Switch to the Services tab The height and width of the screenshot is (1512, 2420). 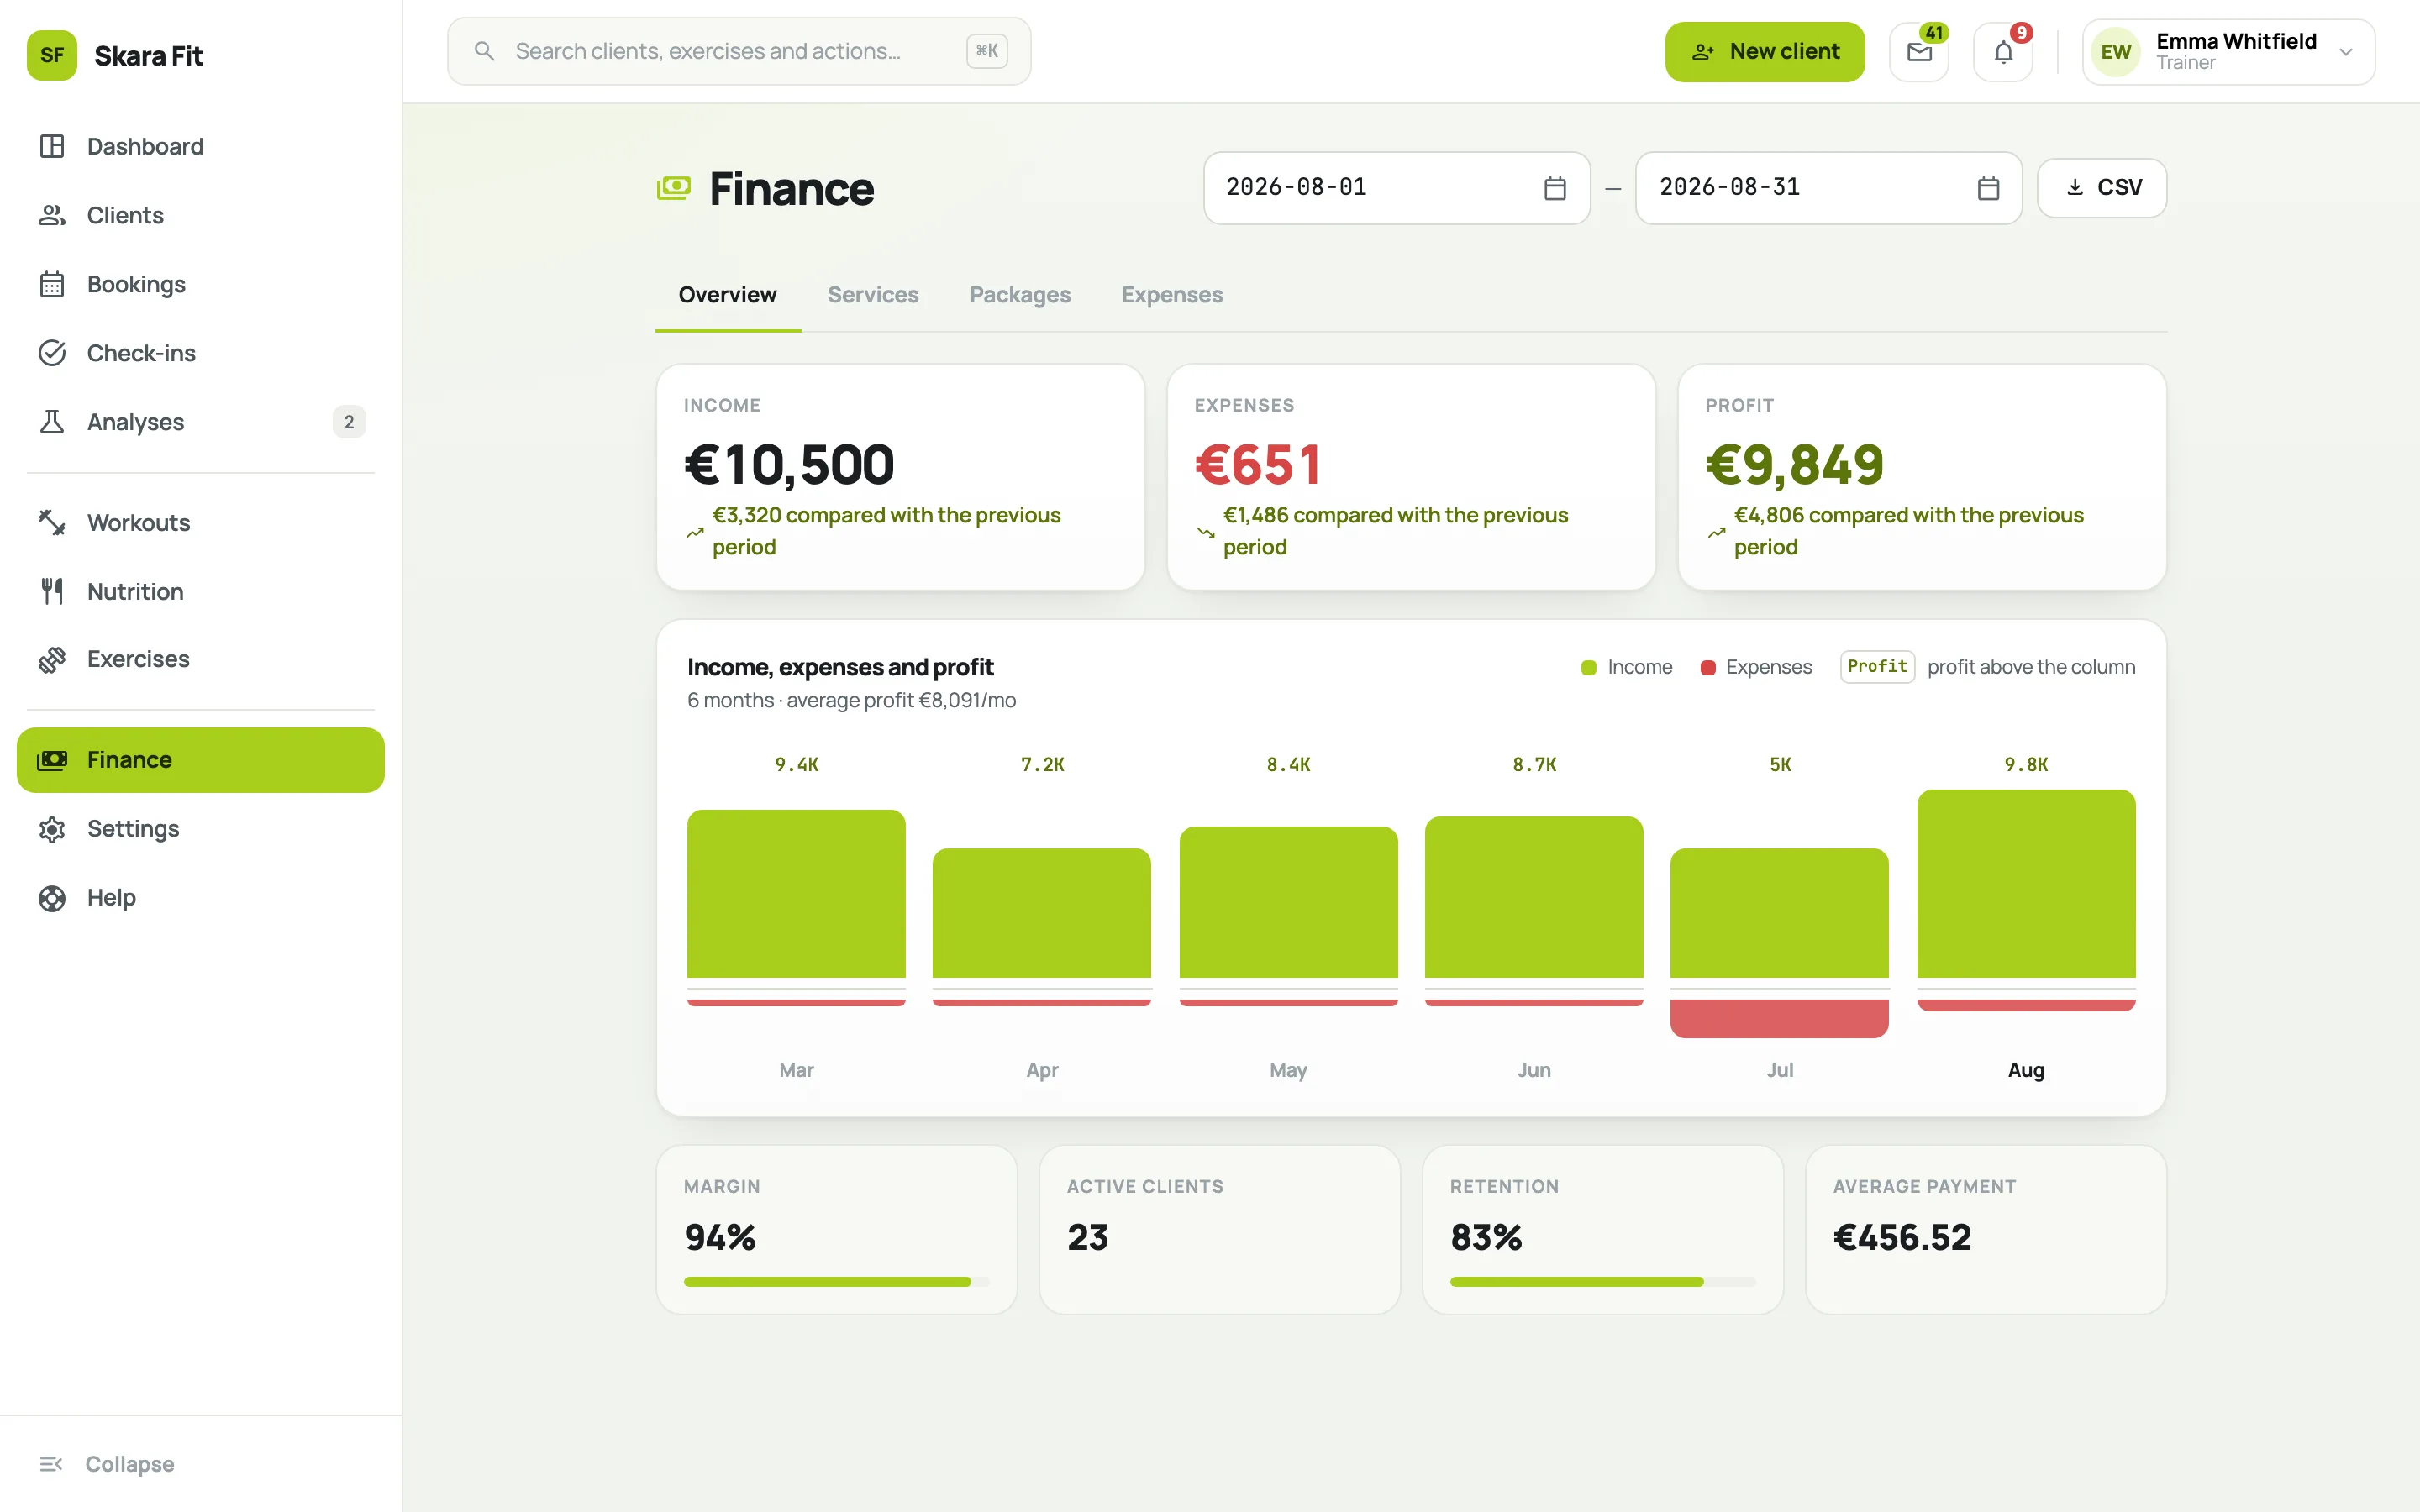pyautogui.click(x=873, y=295)
